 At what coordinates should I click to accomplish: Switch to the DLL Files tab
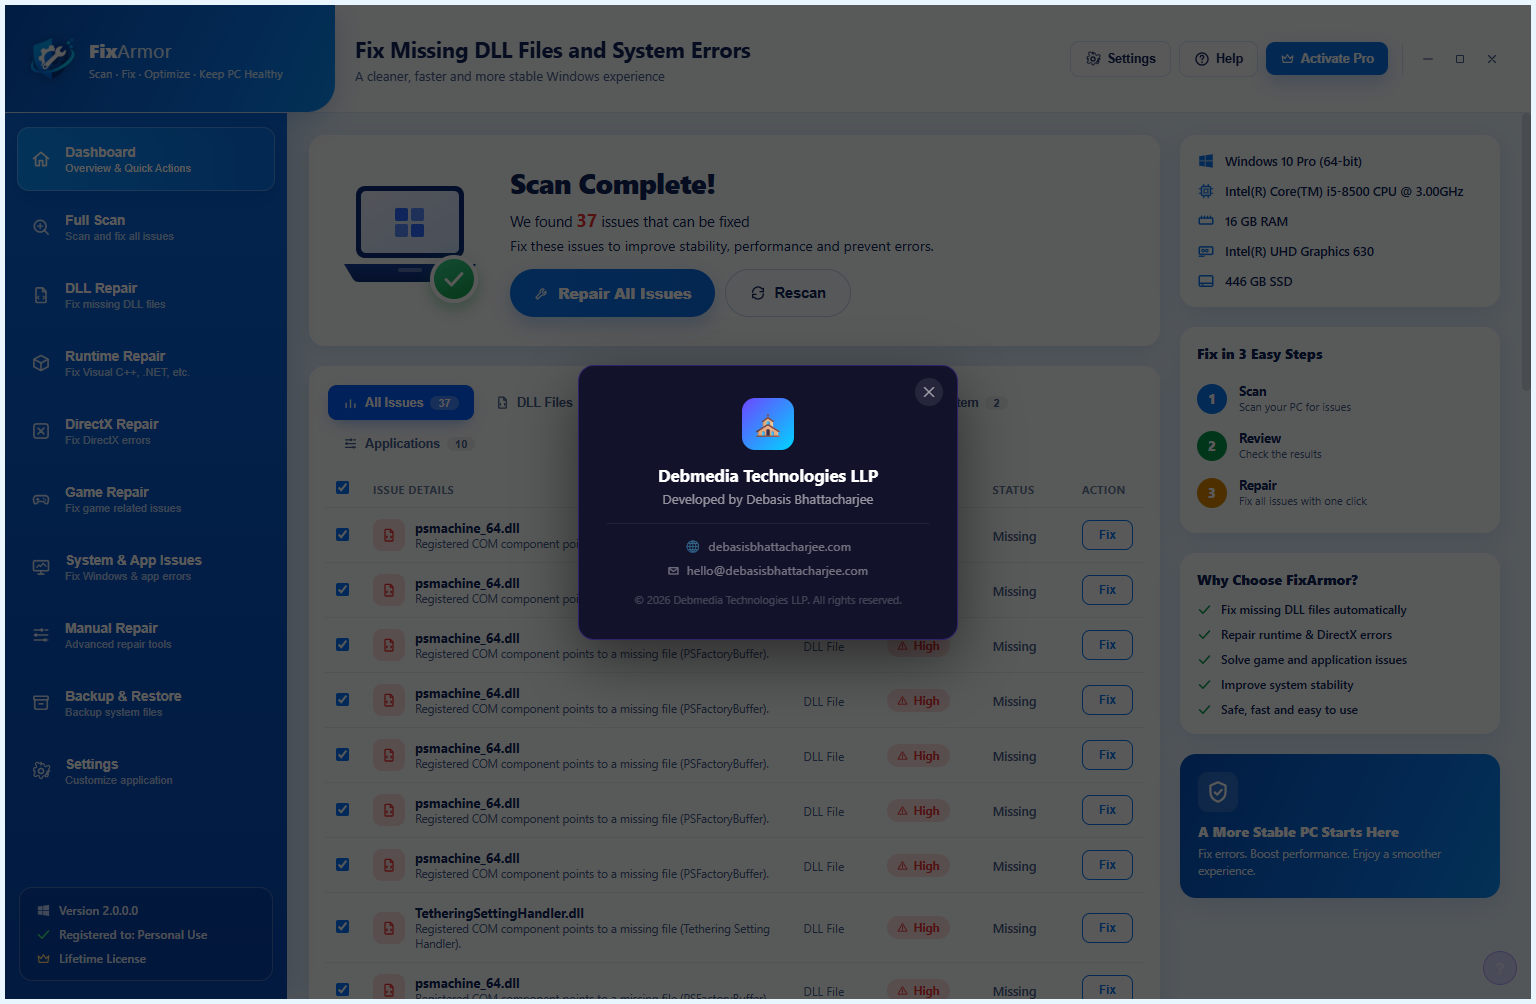coord(535,403)
